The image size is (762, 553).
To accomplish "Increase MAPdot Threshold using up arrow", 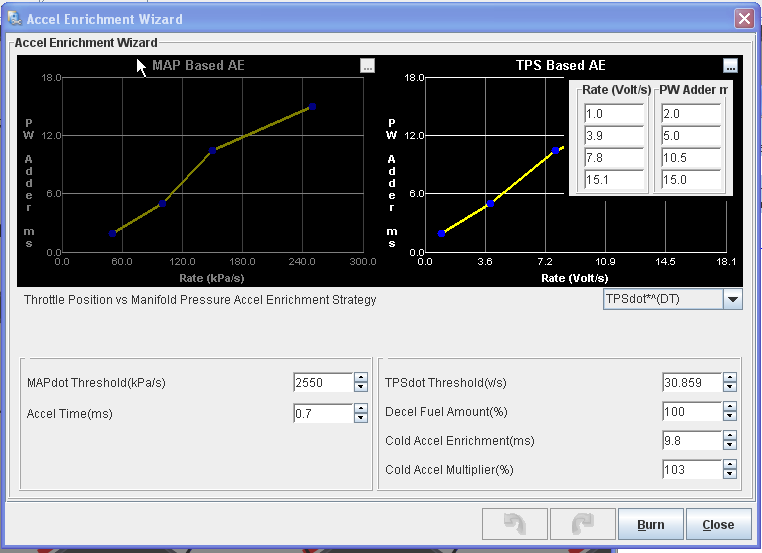I will pos(361,378).
